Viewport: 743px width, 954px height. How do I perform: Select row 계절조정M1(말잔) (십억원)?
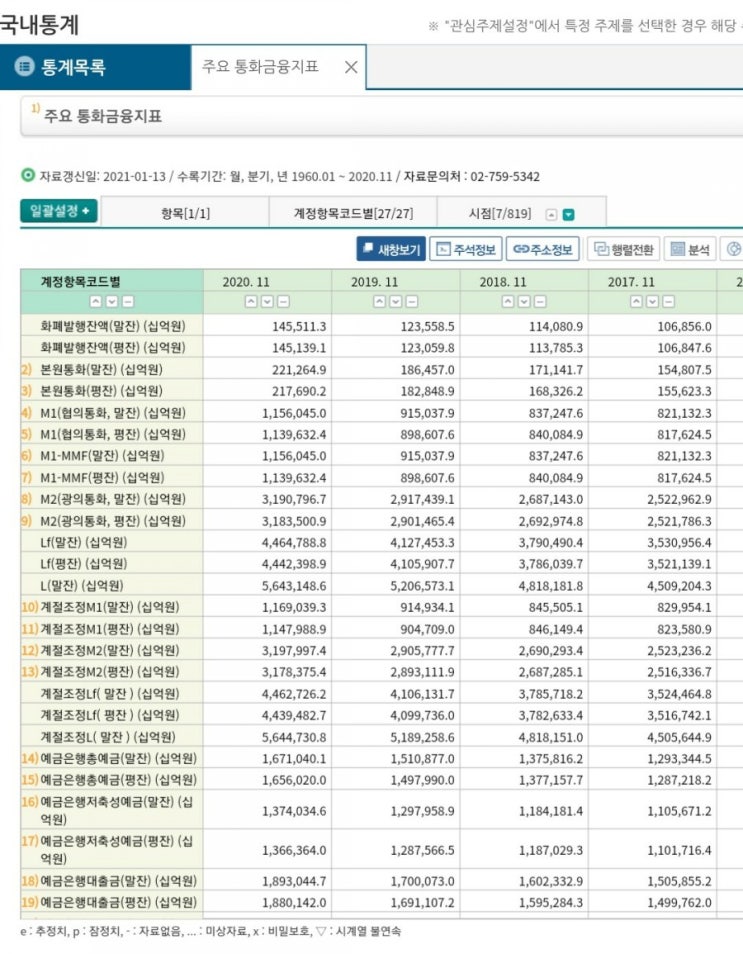pos(110,607)
